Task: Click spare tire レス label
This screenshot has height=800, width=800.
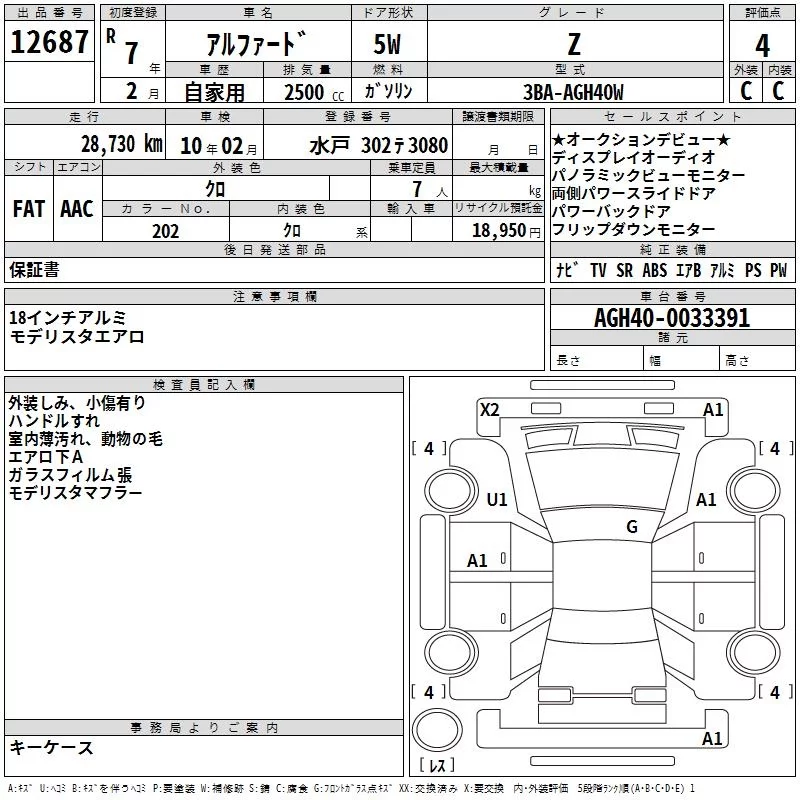Action: point(437,765)
